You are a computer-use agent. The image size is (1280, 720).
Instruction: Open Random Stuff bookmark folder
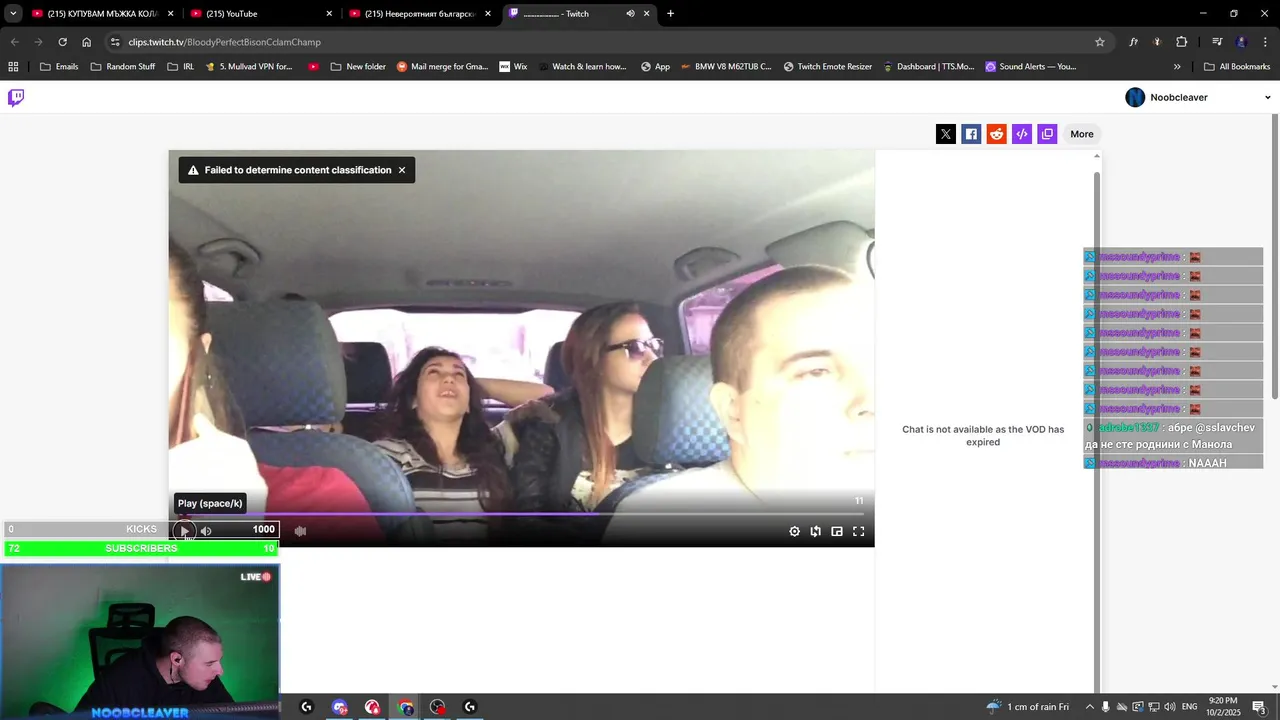123,67
